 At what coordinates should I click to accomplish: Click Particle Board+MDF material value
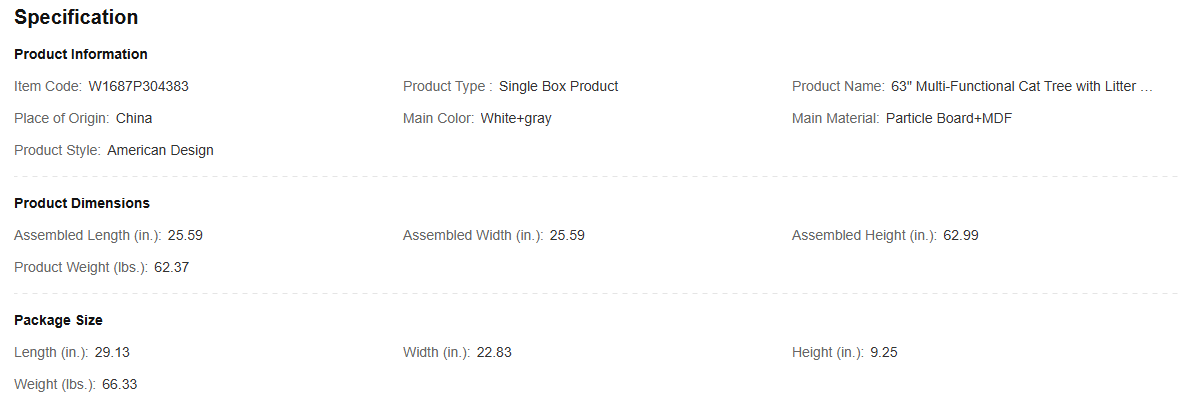click(949, 118)
